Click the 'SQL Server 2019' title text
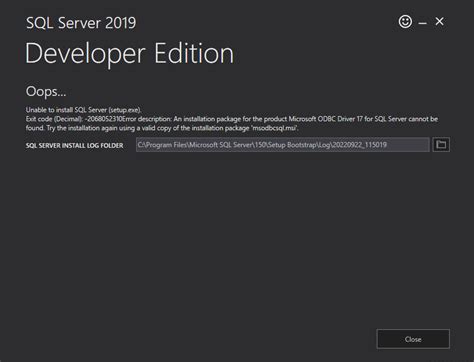The image size is (474, 362). pos(81,23)
